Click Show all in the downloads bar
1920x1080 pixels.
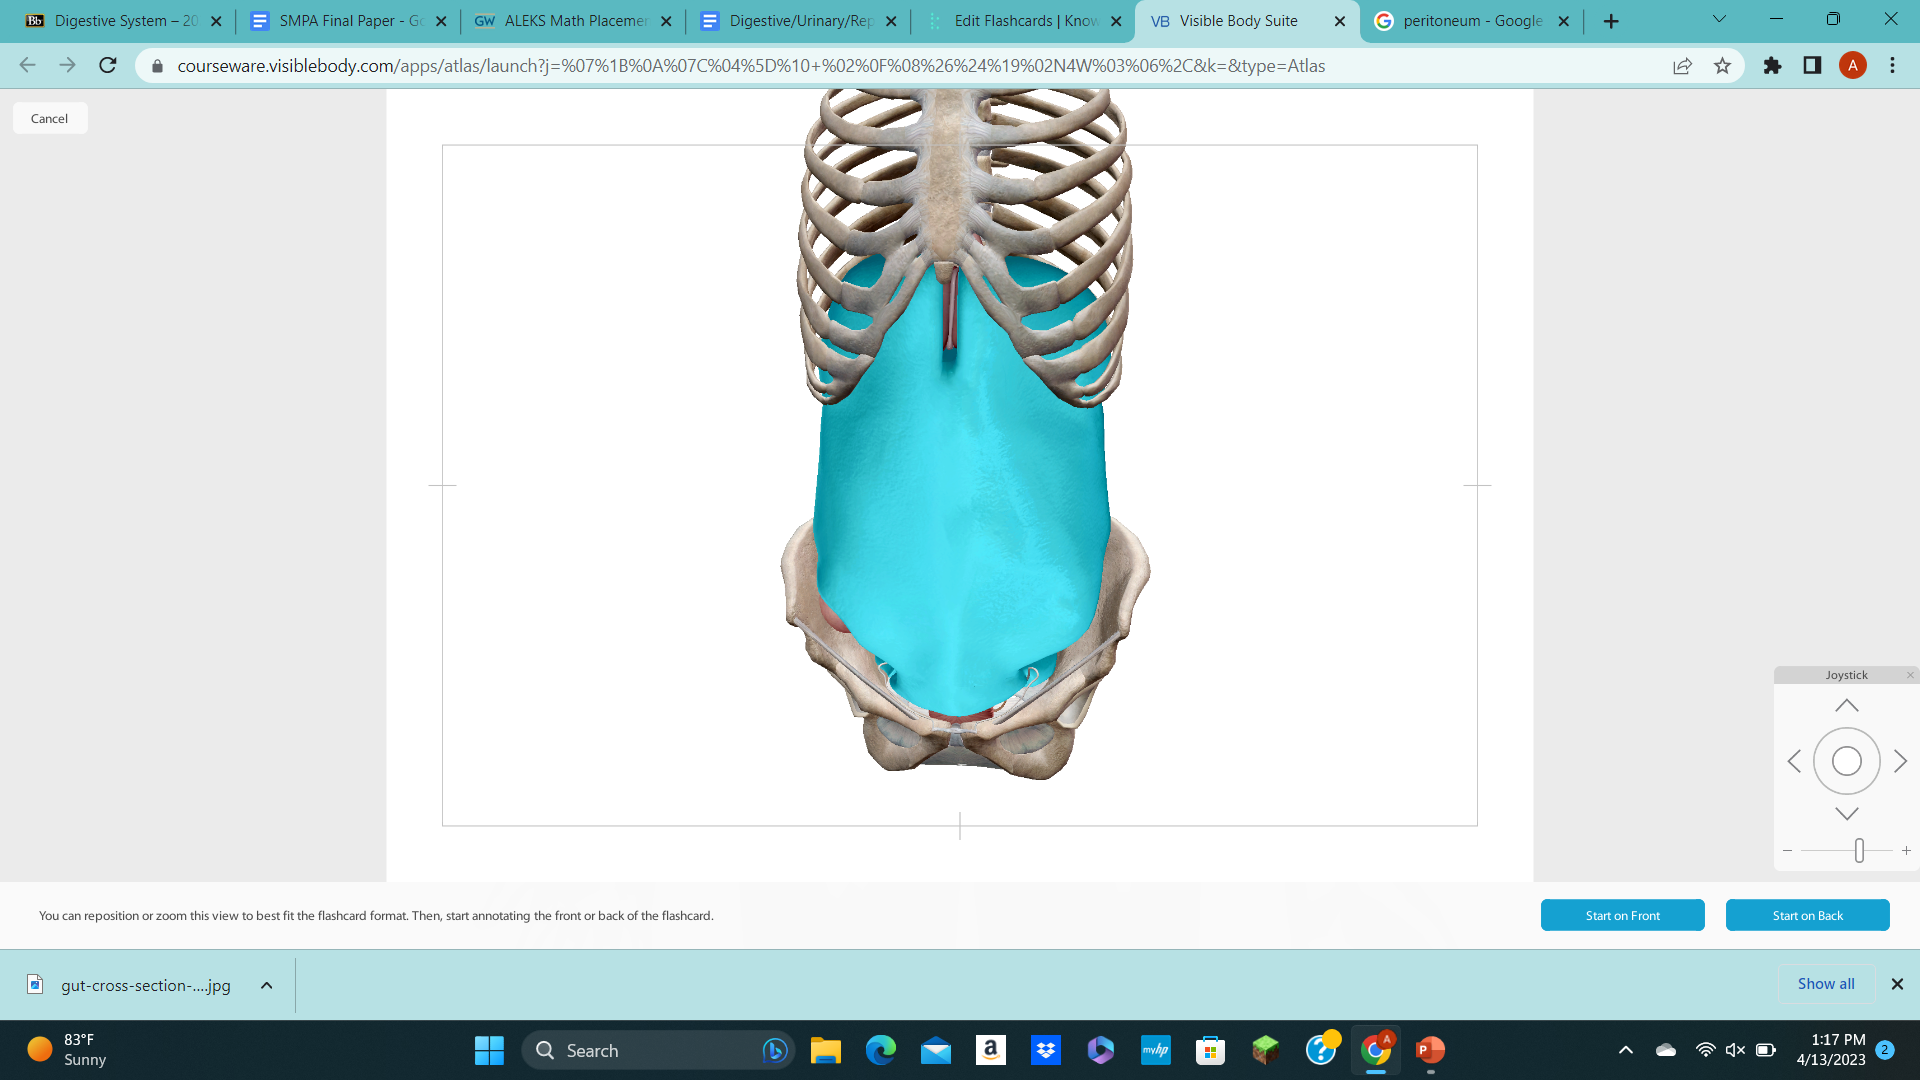(x=1825, y=983)
